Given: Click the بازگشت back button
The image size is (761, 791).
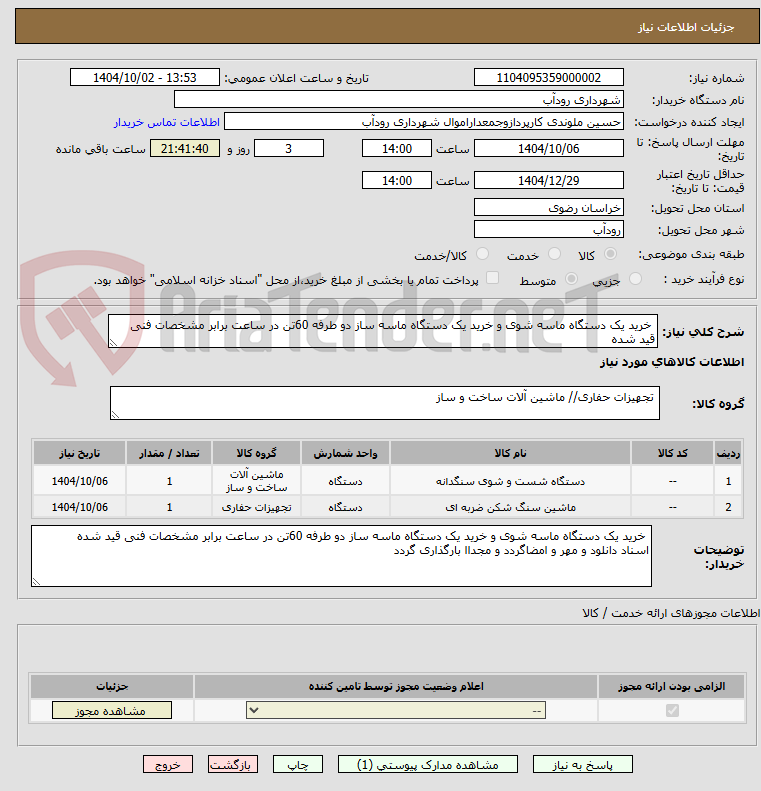Looking at the screenshot, I should [x=232, y=764].
